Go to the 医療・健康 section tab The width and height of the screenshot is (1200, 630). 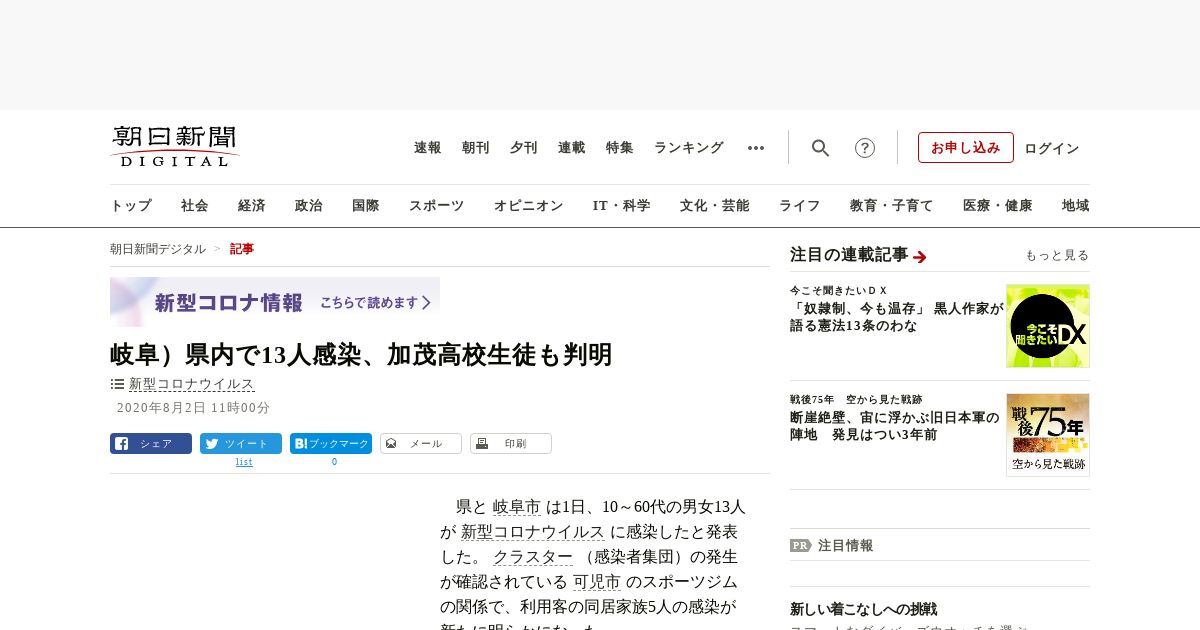[998, 206]
